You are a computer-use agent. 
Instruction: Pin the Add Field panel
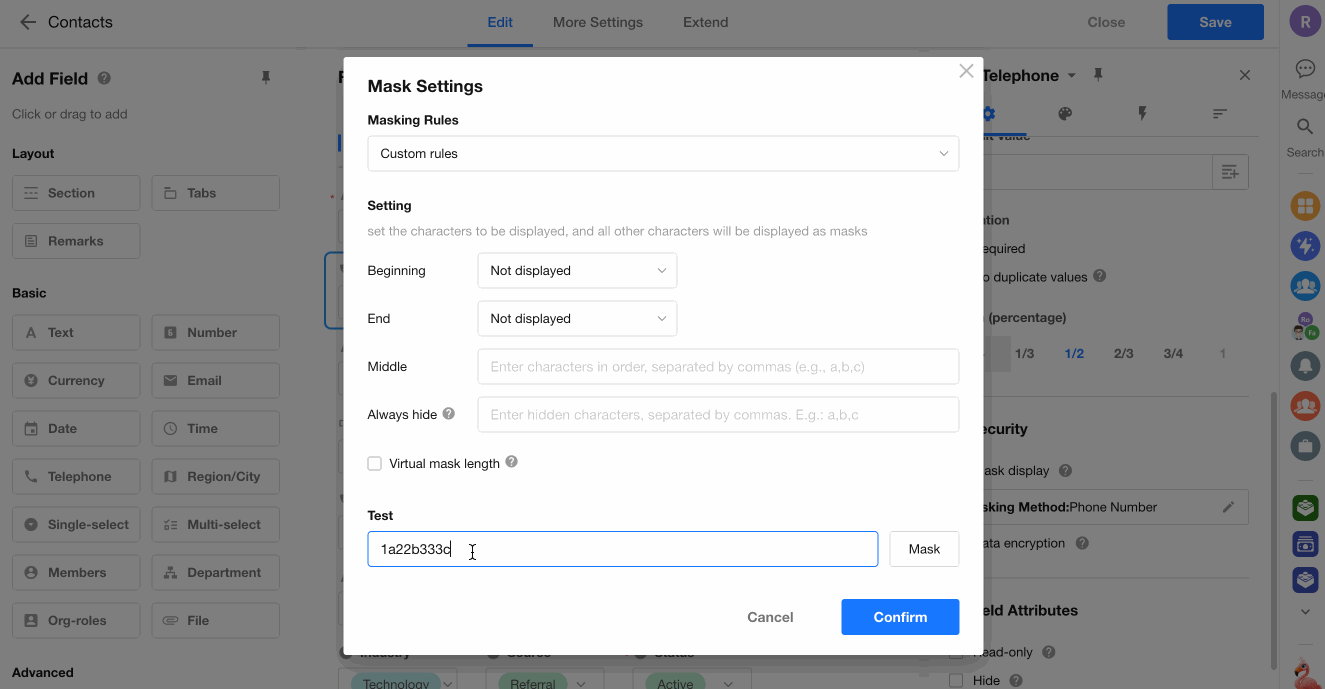point(266,78)
